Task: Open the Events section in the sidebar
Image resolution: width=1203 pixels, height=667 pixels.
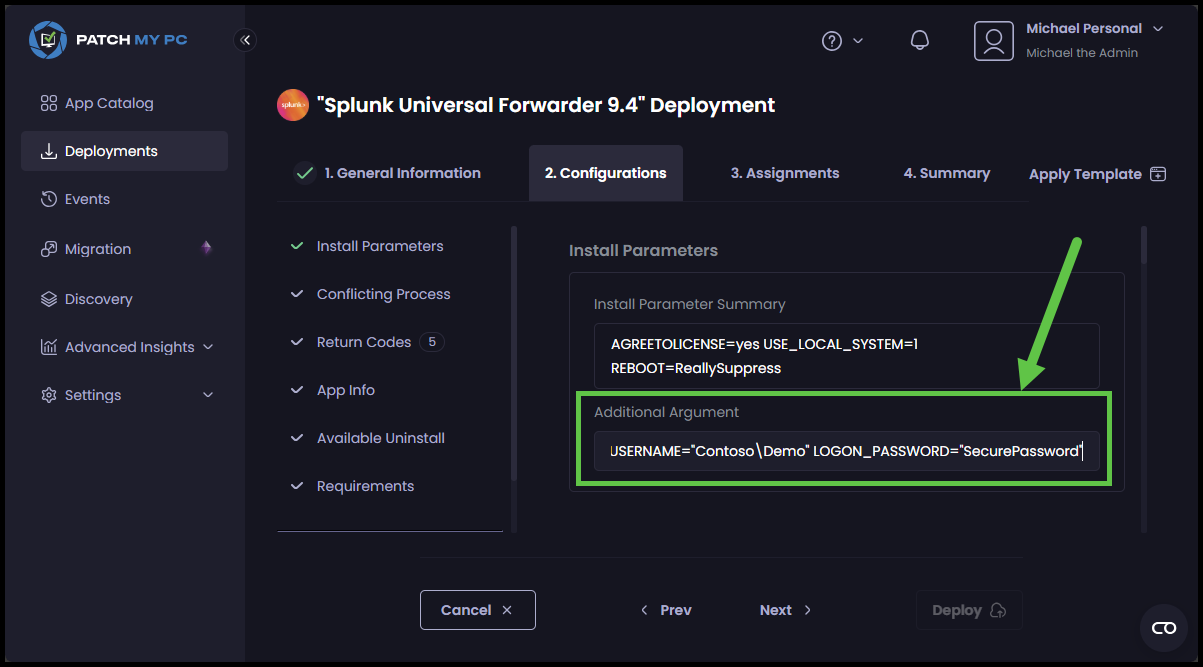Action: [x=88, y=198]
